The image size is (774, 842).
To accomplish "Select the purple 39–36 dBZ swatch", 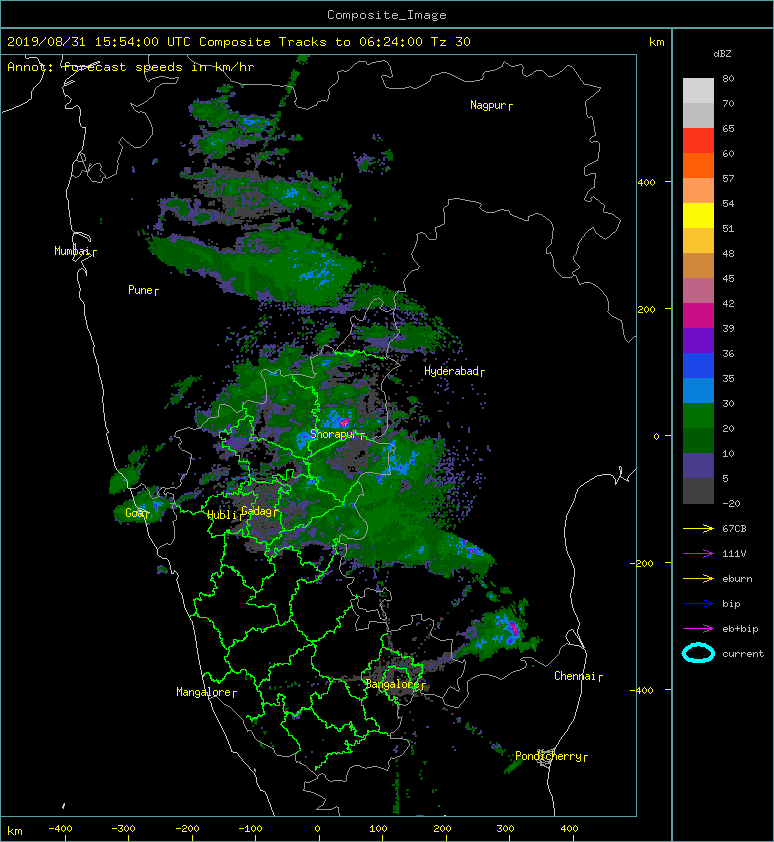I will [698, 340].
